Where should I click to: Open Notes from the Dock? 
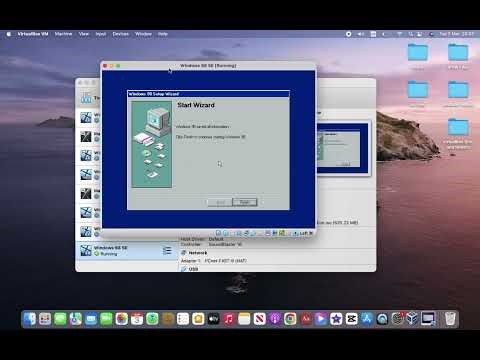tap(244, 319)
